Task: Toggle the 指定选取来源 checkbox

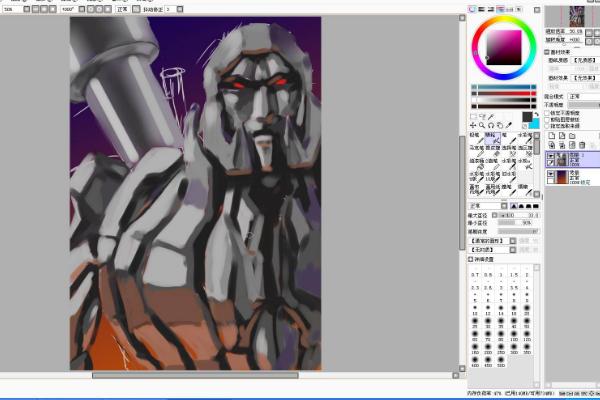Action: 547,126
